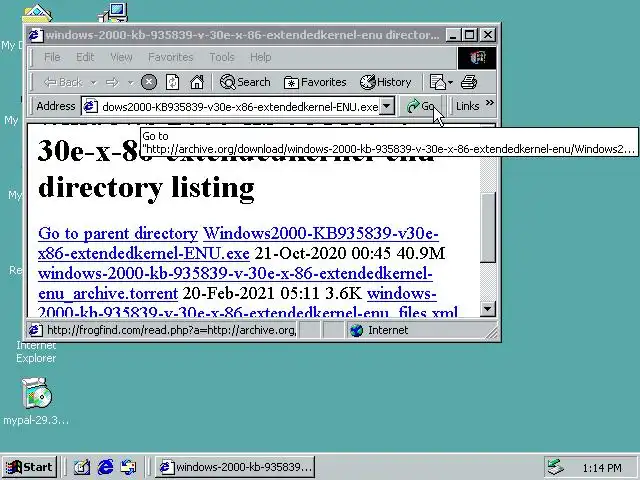Open the File menu
Image resolution: width=640 pixels, height=480 pixels.
52,57
